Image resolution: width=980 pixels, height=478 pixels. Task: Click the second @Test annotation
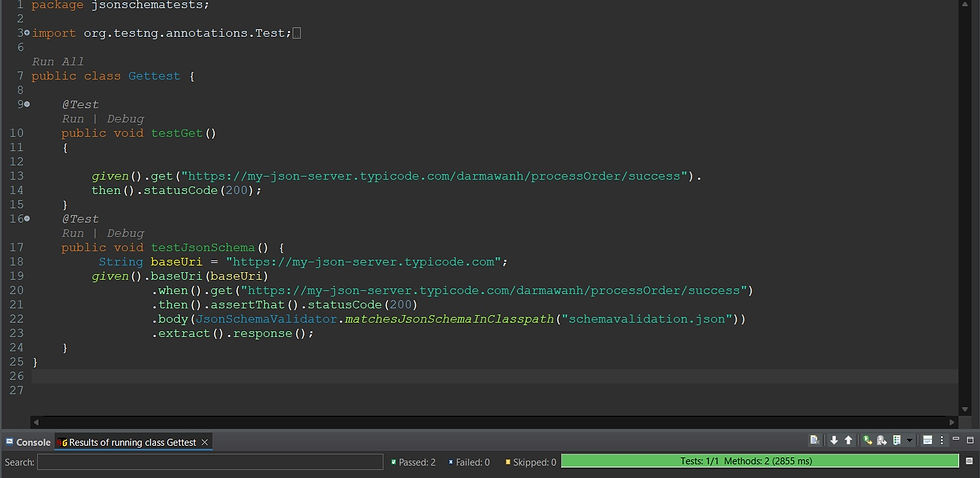(80, 219)
